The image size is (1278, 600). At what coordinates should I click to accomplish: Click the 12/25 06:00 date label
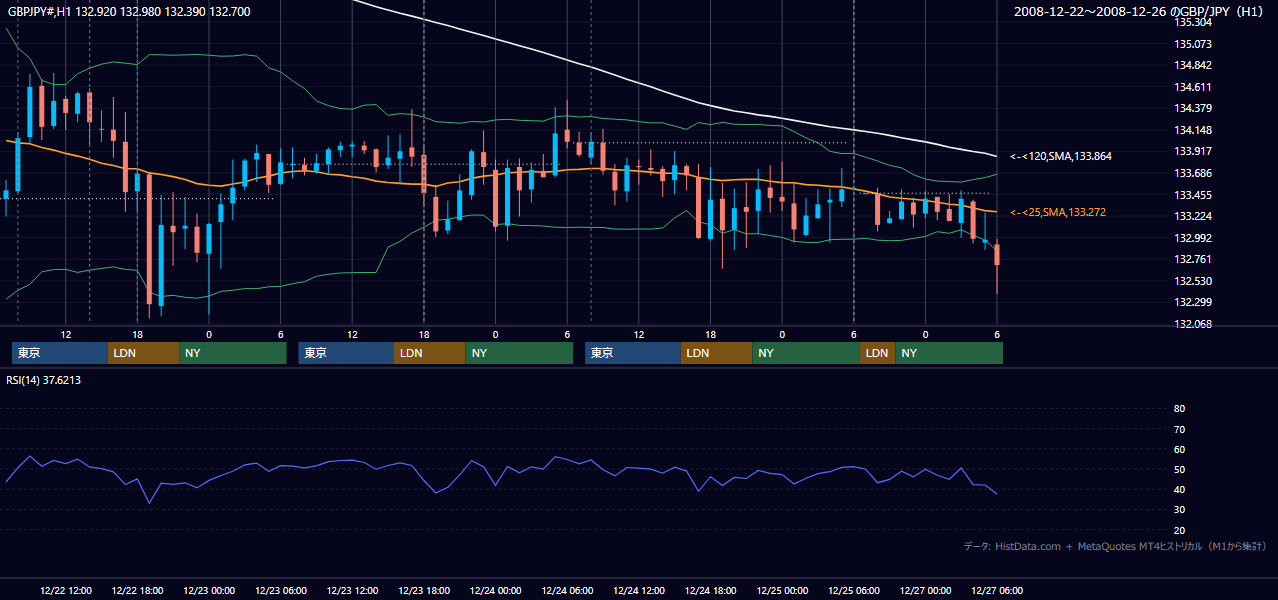click(x=854, y=591)
